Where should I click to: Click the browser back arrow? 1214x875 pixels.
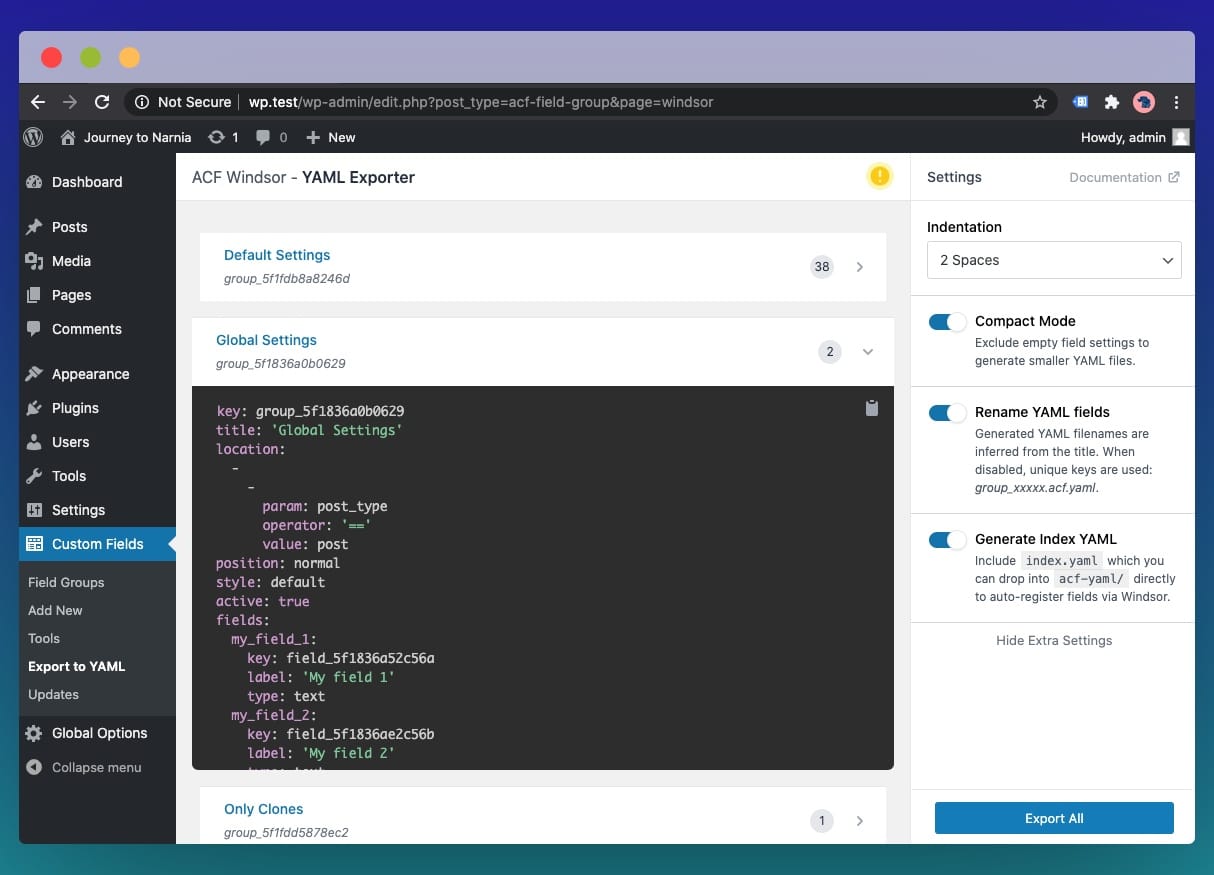(38, 102)
